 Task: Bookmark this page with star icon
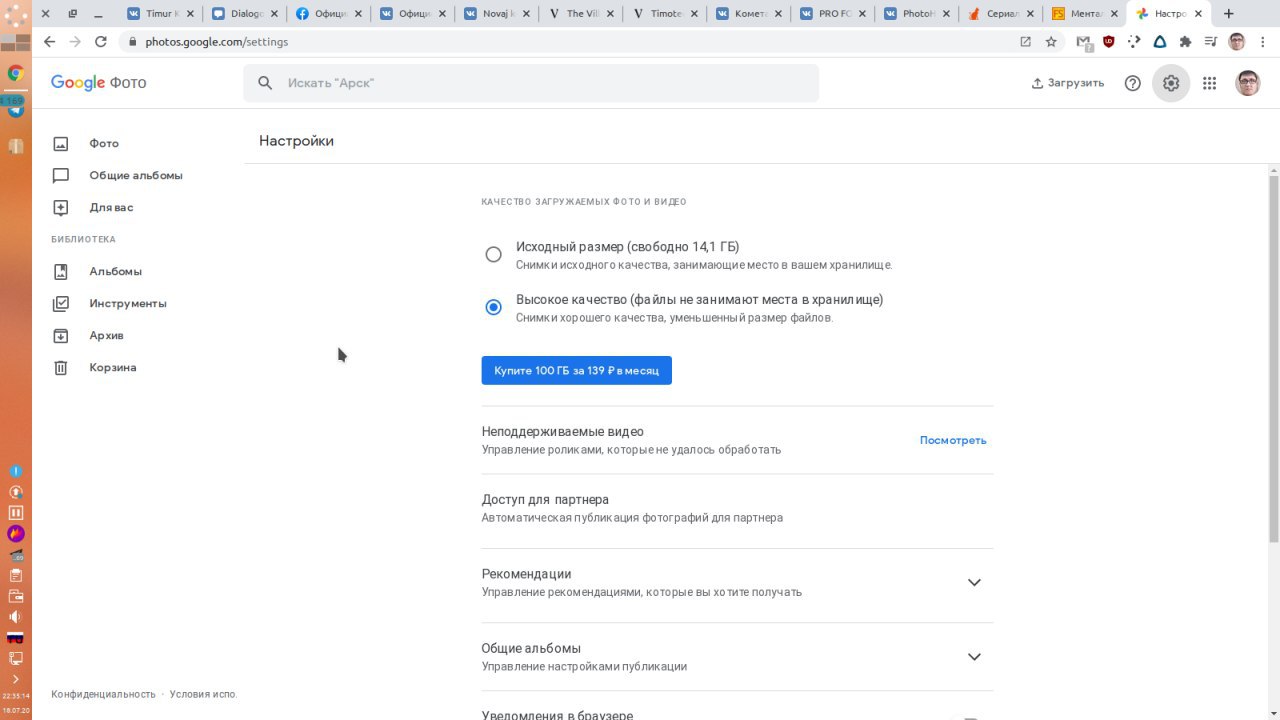click(x=1051, y=42)
